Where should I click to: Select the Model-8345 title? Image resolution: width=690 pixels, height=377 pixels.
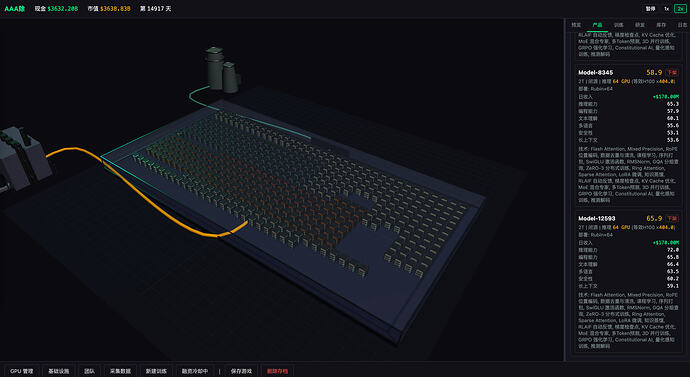[x=595, y=73]
